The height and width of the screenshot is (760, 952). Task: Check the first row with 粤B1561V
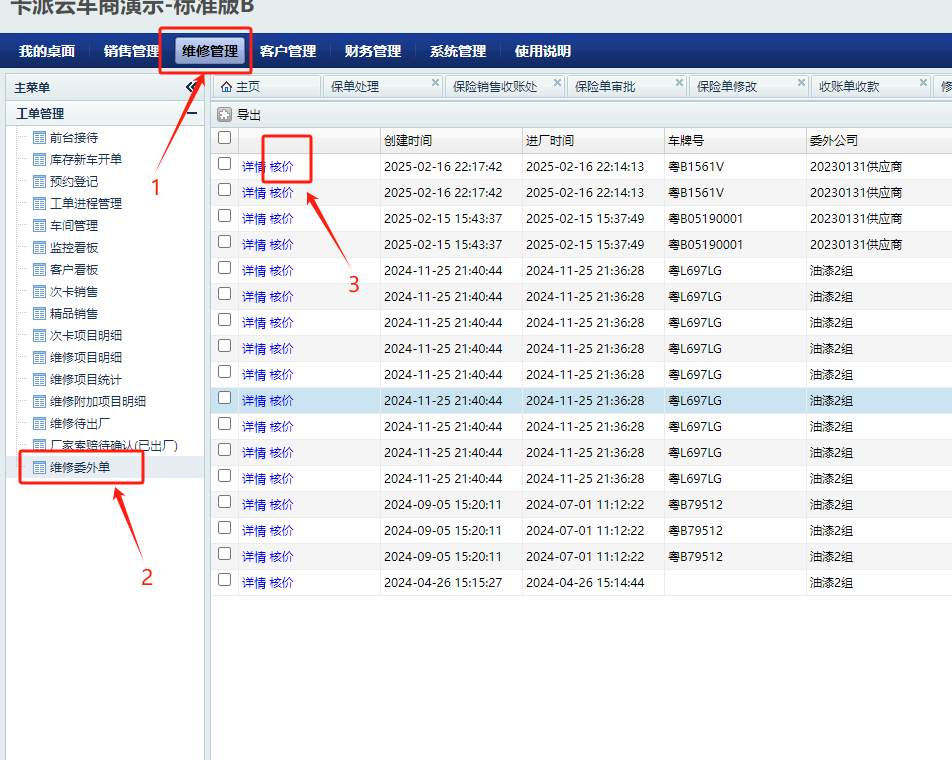[x=224, y=164]
